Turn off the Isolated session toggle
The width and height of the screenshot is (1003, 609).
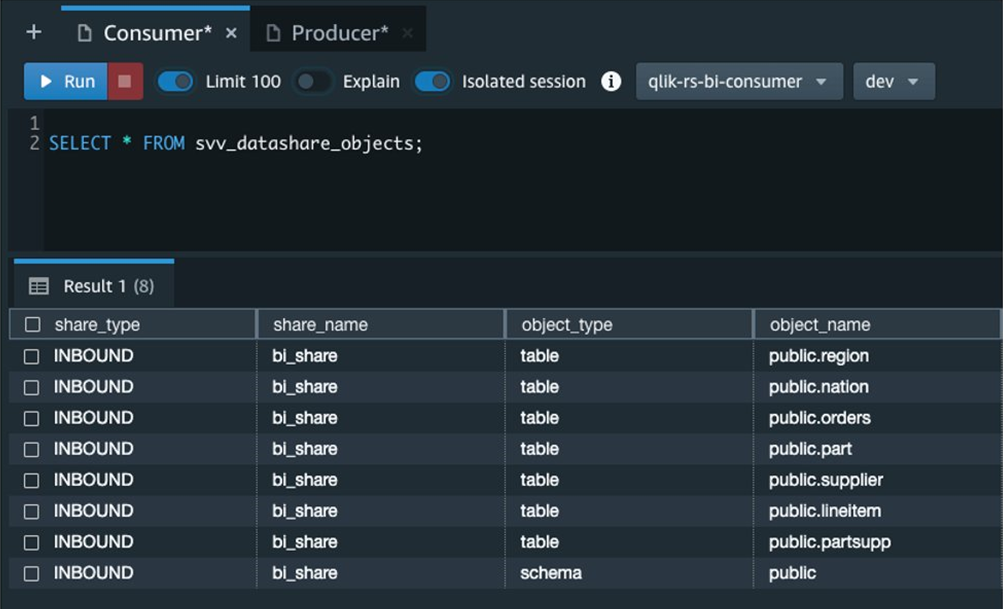pyautogui.click(x=432, y=82)
